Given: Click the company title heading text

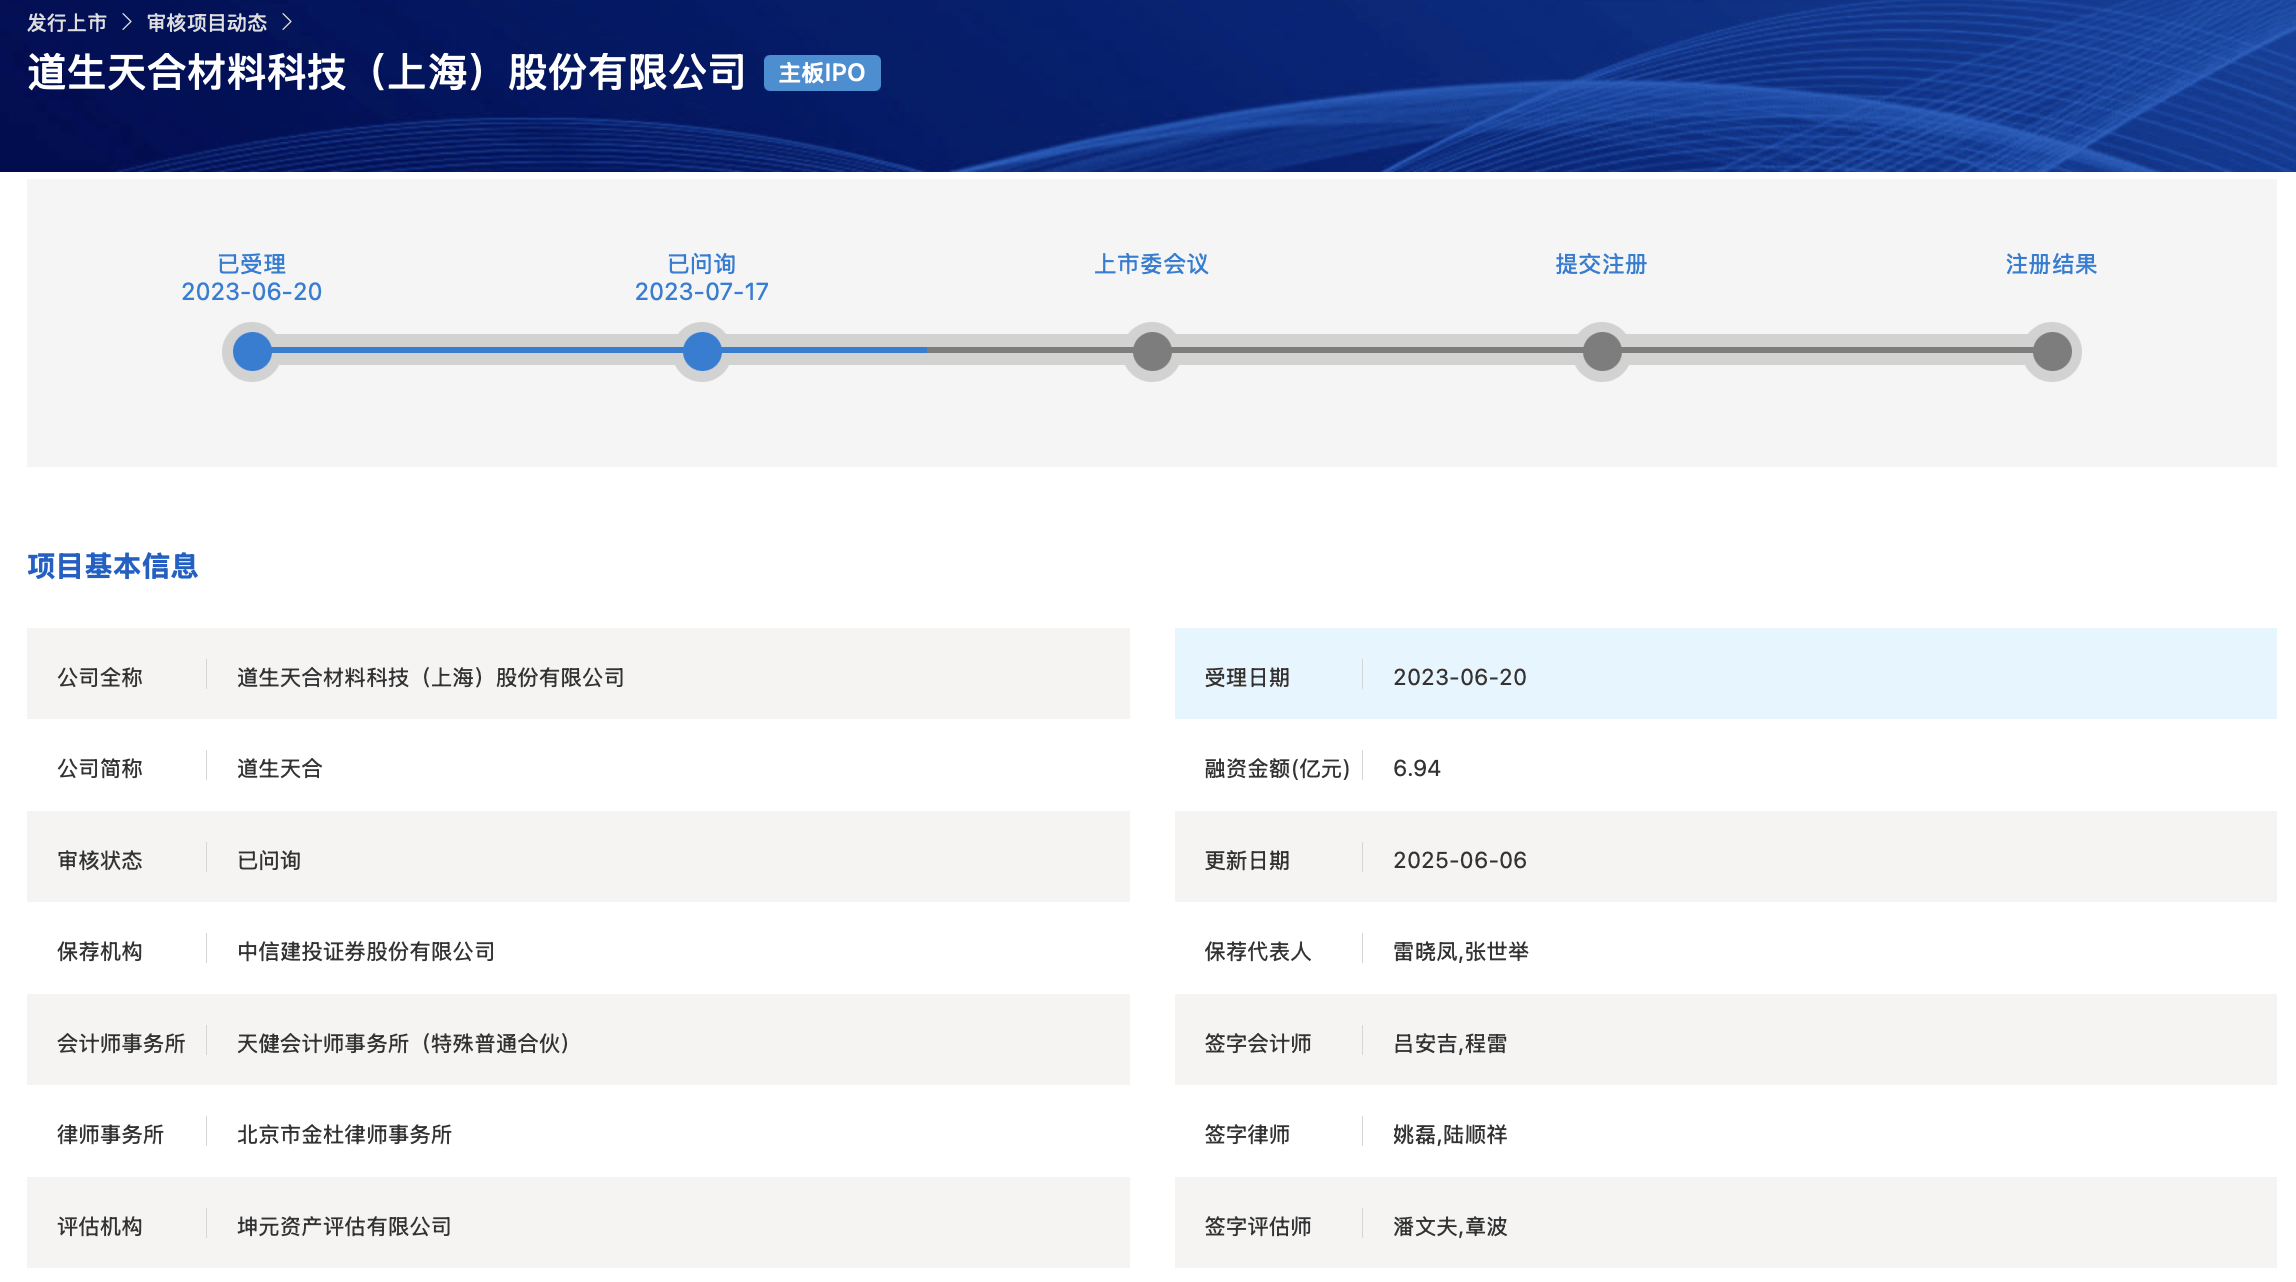Looking at the screenshot, I should 386,73.
